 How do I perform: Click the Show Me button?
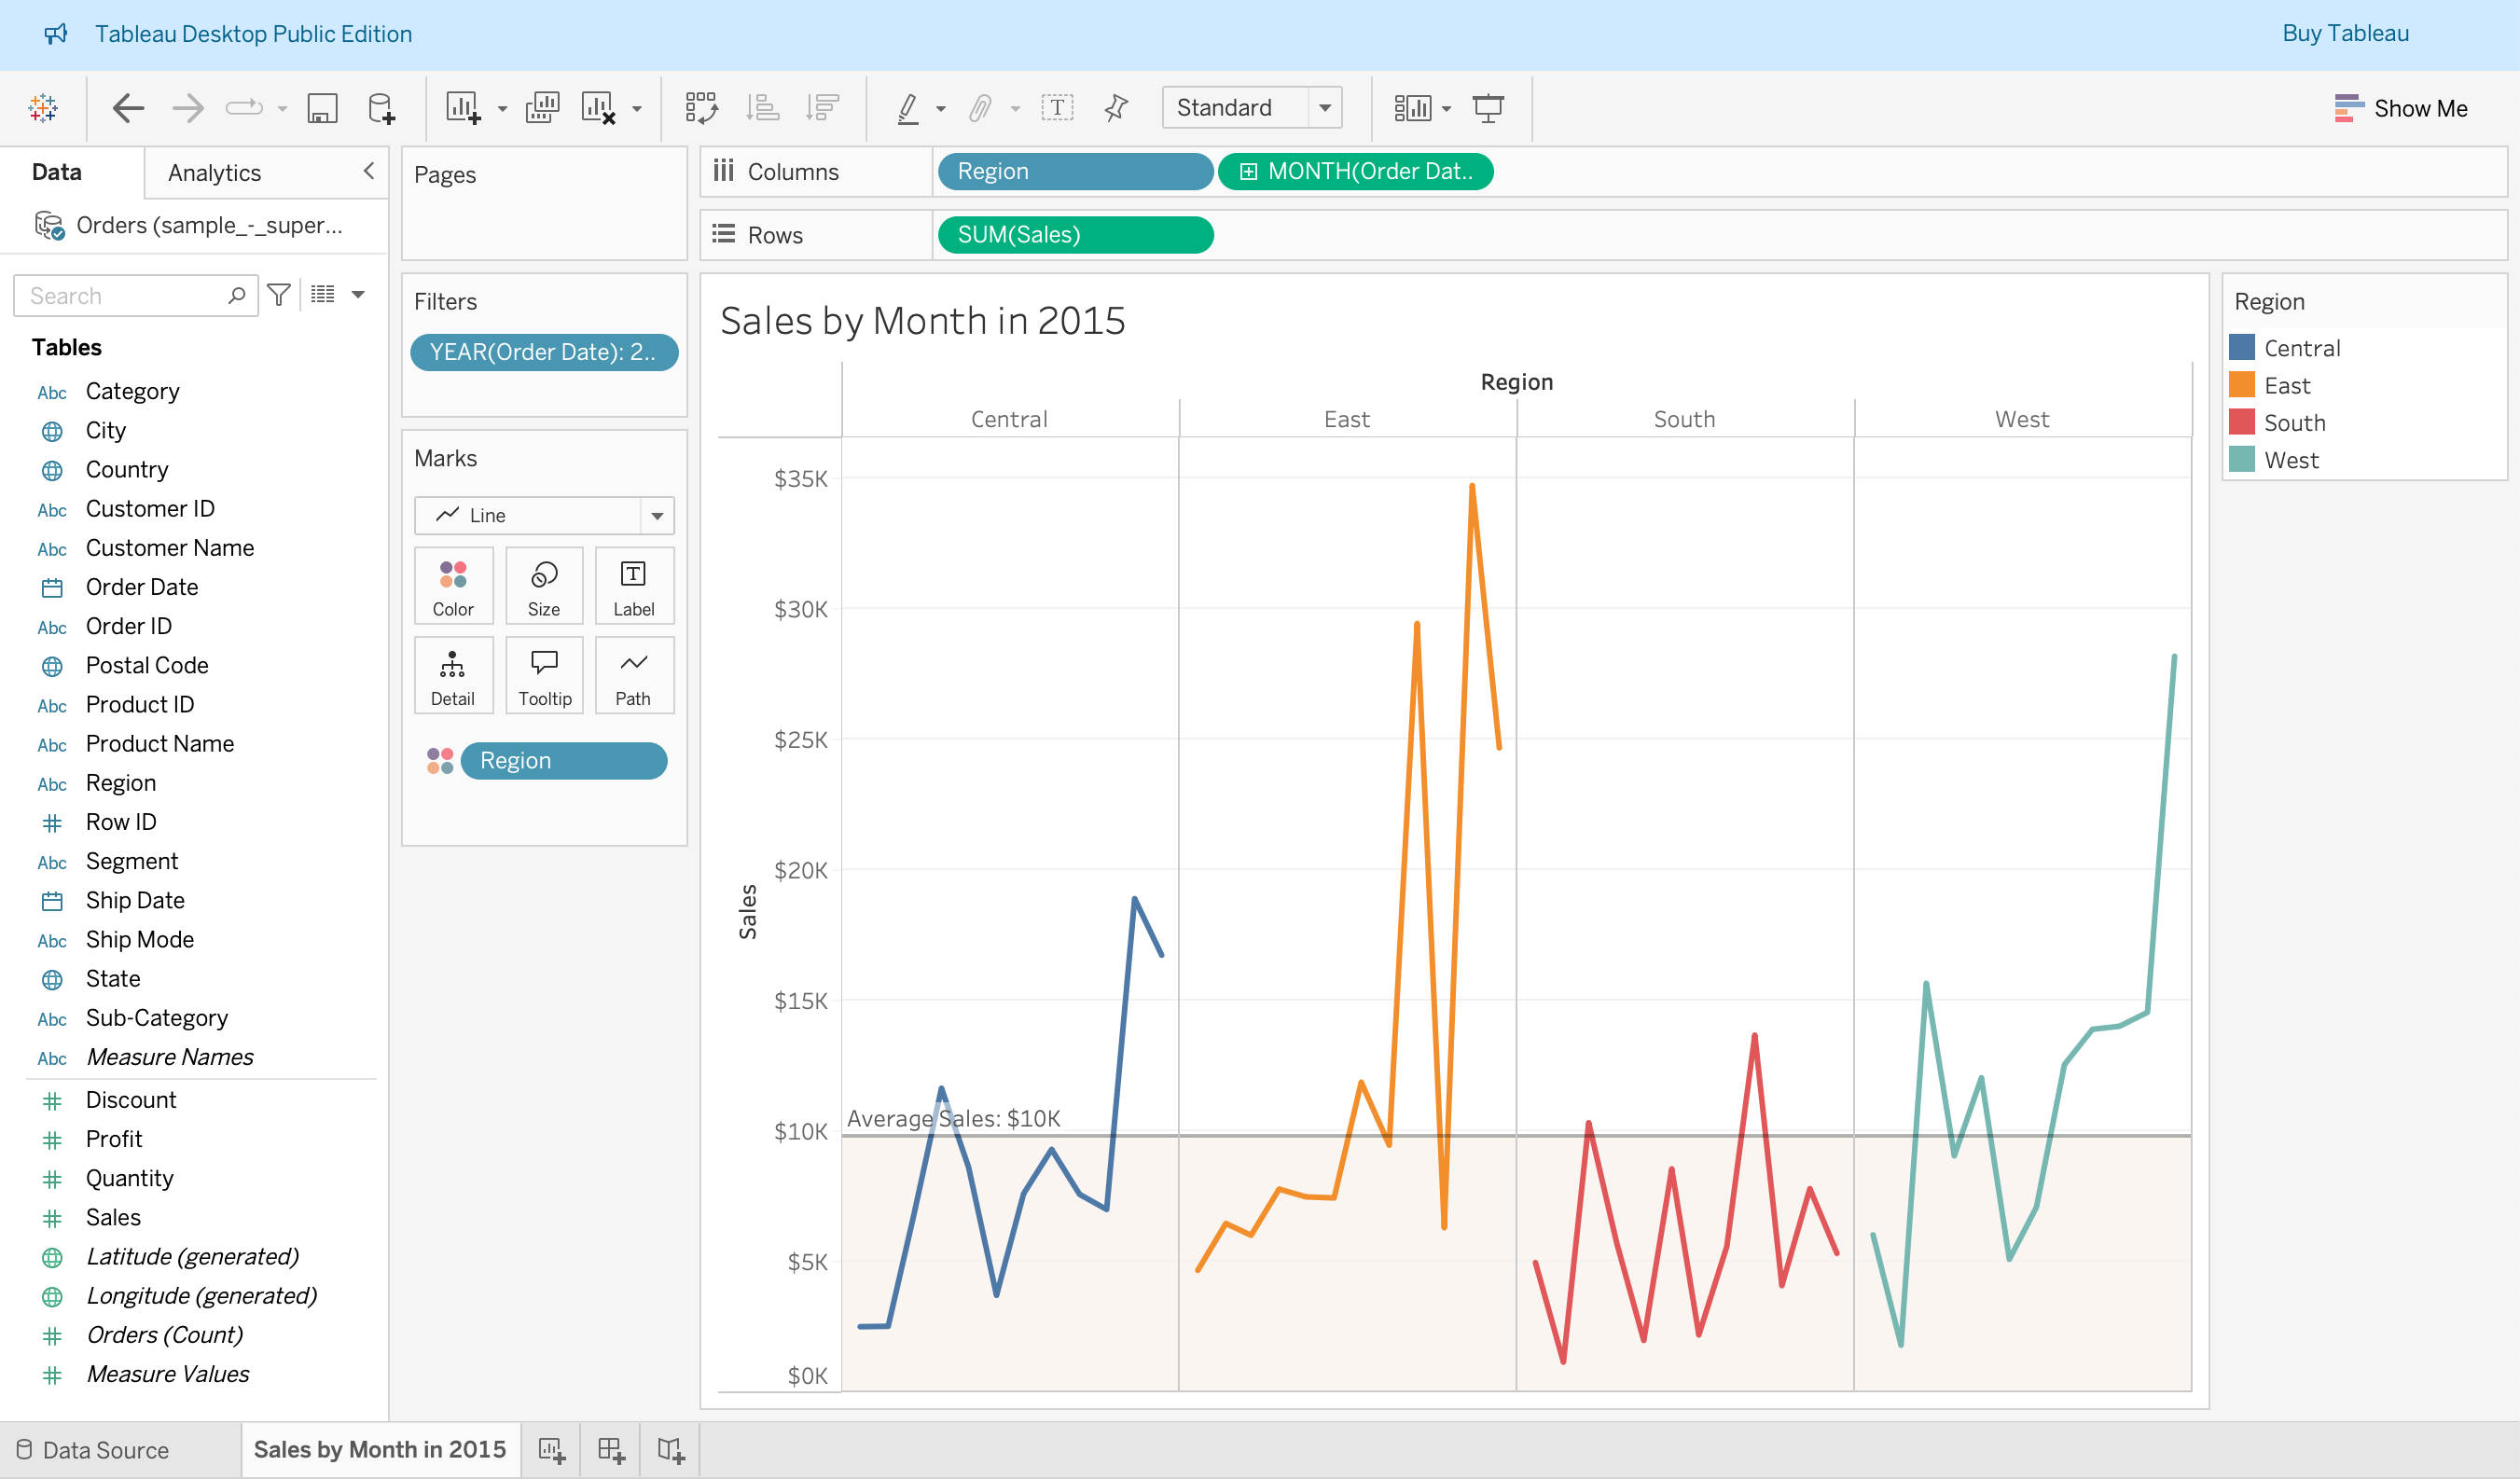(x=2400, y=108)
